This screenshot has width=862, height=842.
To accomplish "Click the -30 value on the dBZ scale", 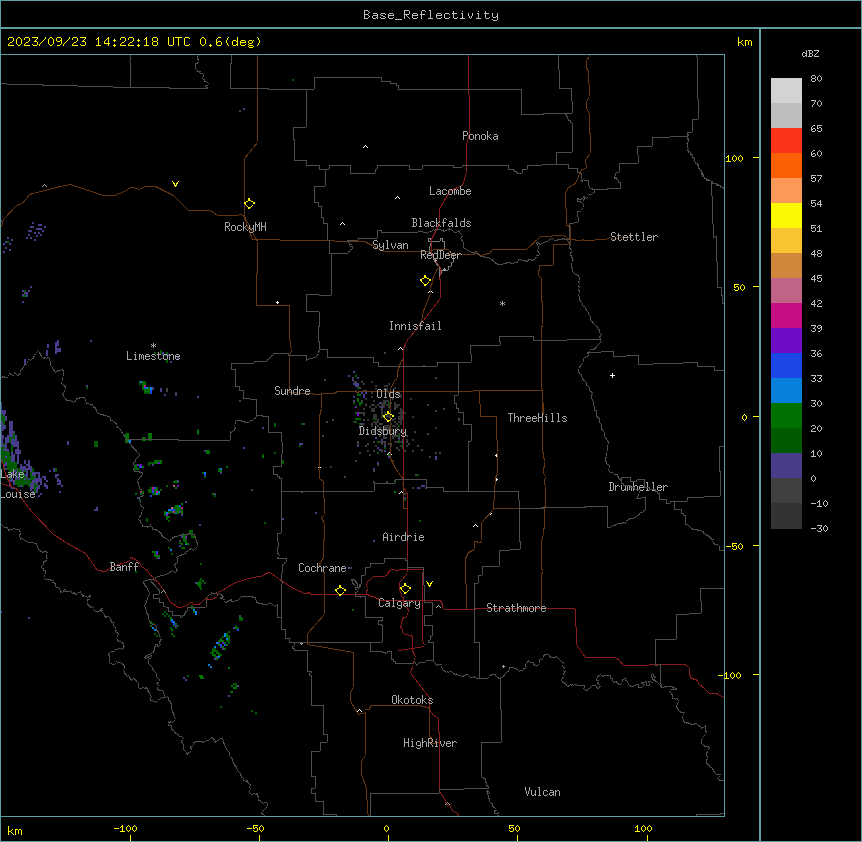I will tap(819, 528).
